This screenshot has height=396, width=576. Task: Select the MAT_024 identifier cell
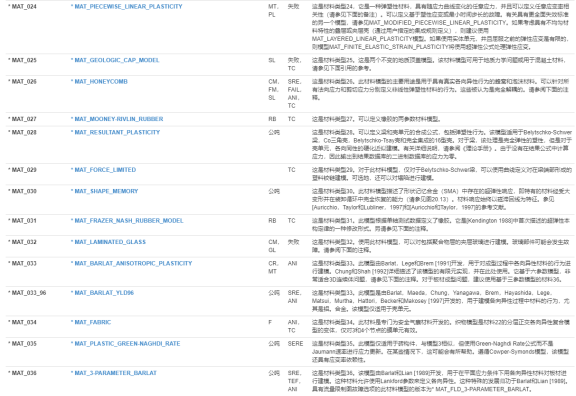click(22, 7)
